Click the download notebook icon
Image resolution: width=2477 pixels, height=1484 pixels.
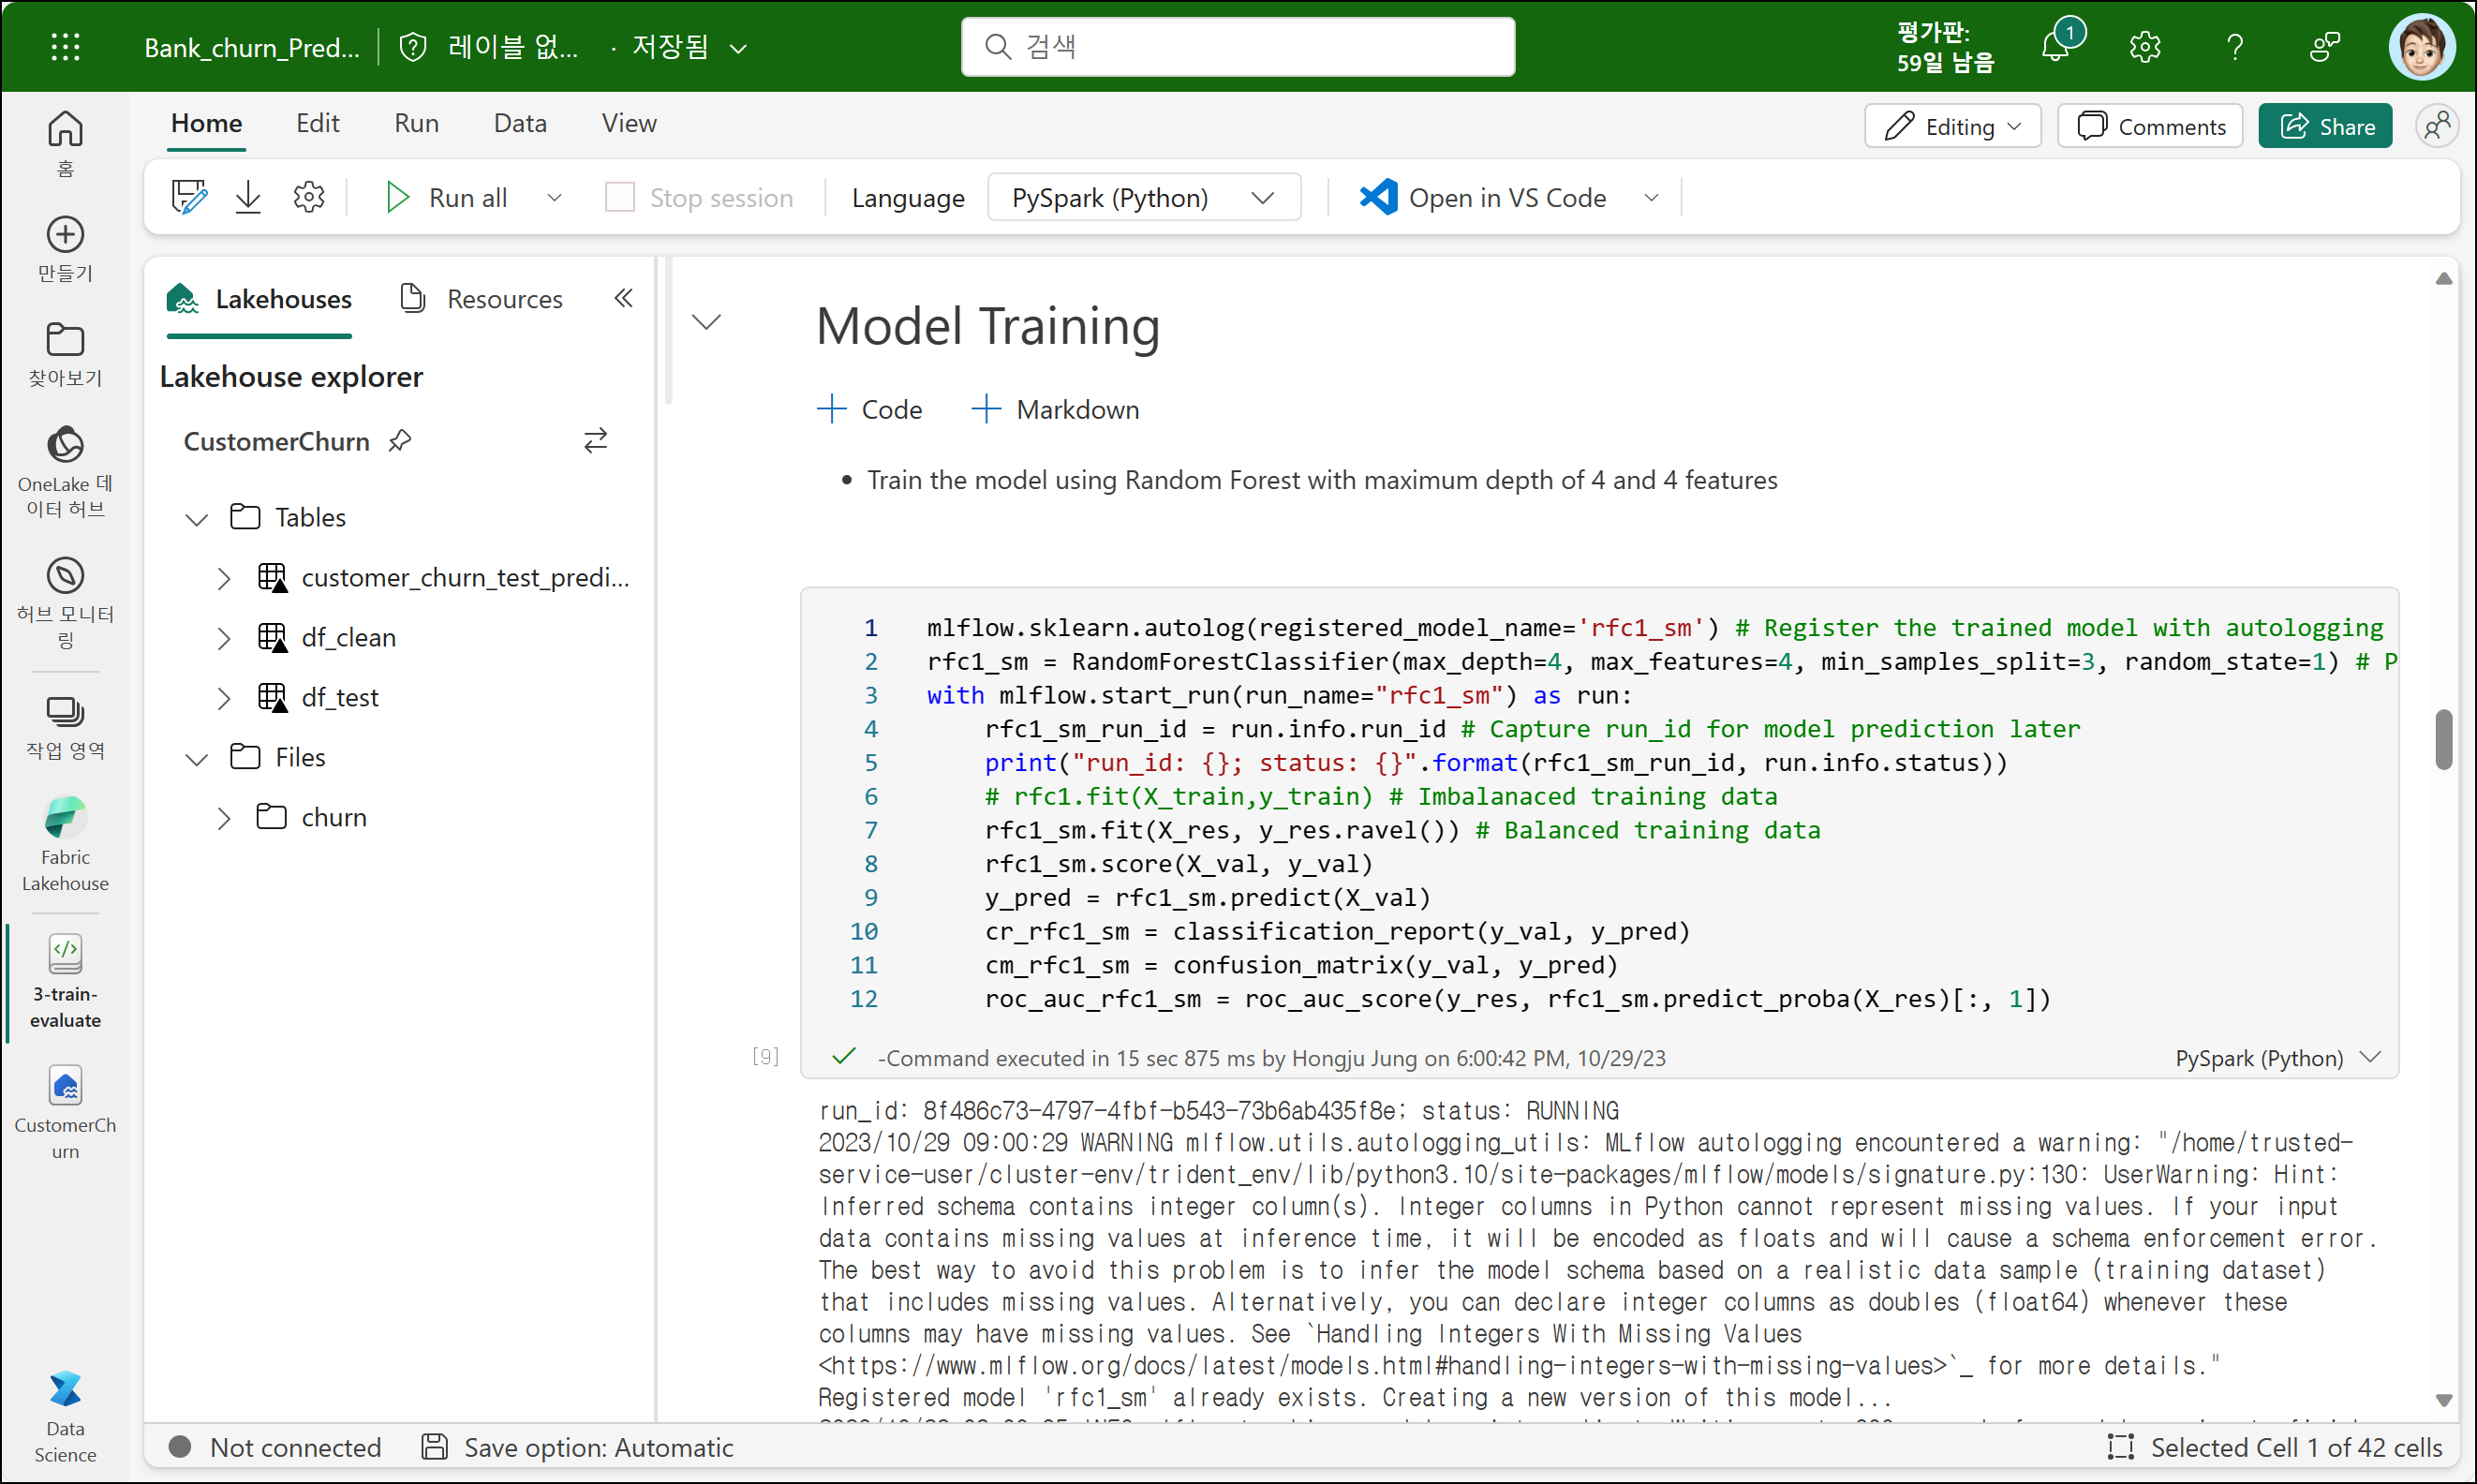point(248,197)
